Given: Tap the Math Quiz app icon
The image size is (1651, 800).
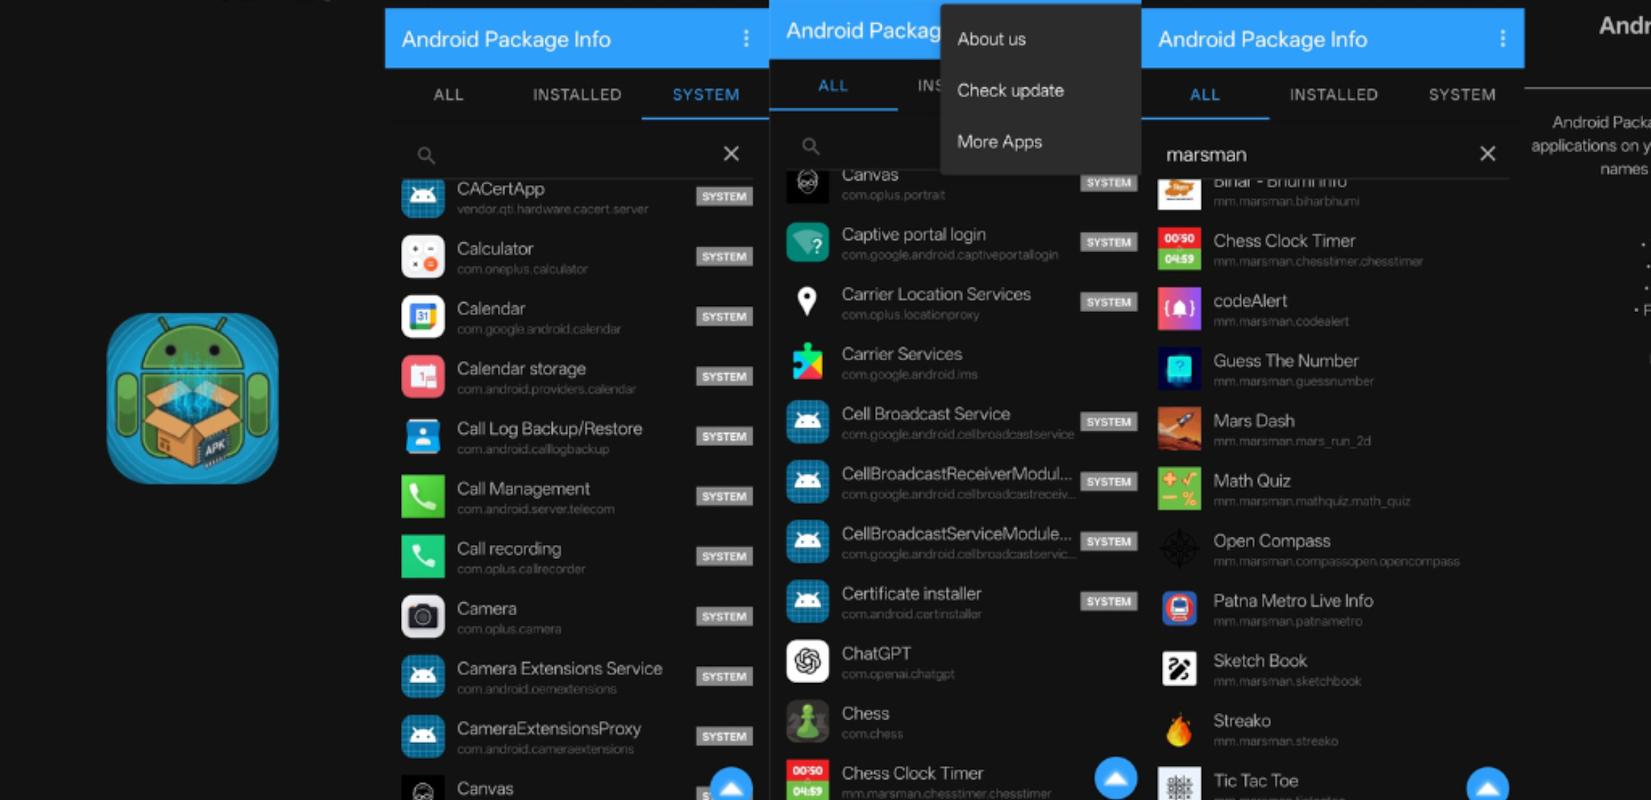Looking at the screenshot, I should 1180,489.
